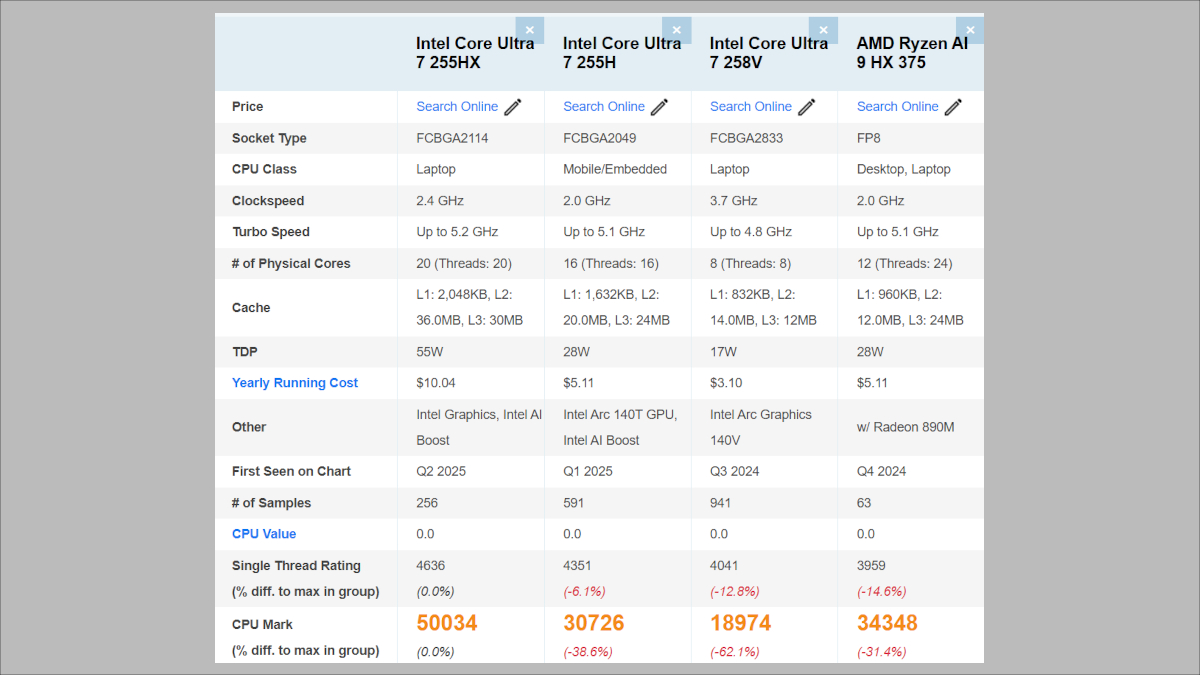1200x675 pixels.
Task: Select the Intel Core Ultra 7 255H heading
Action: click(621, 53)
